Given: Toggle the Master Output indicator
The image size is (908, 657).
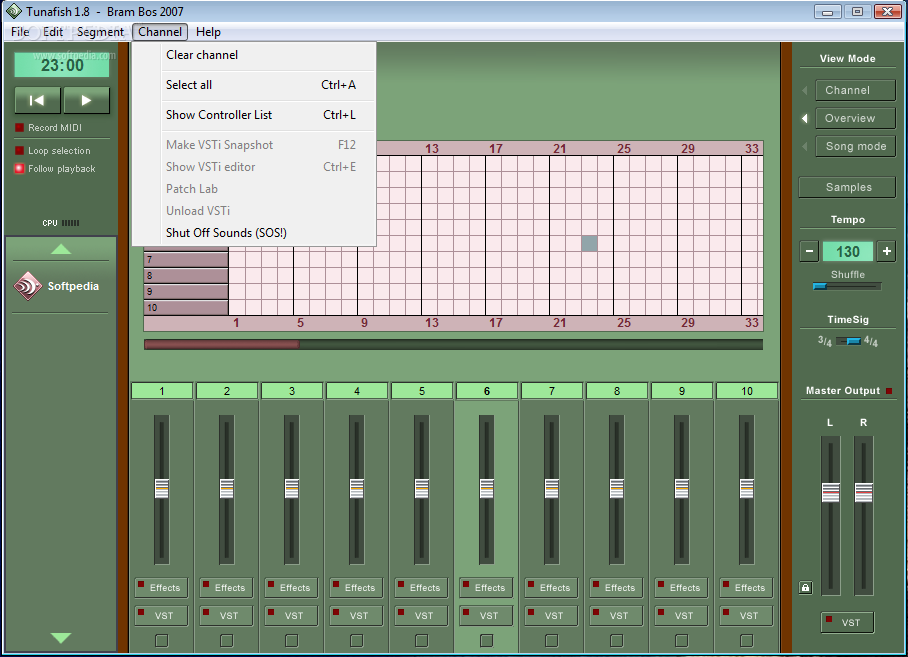Looking at the screenshot, I should [x=889, y=391].
